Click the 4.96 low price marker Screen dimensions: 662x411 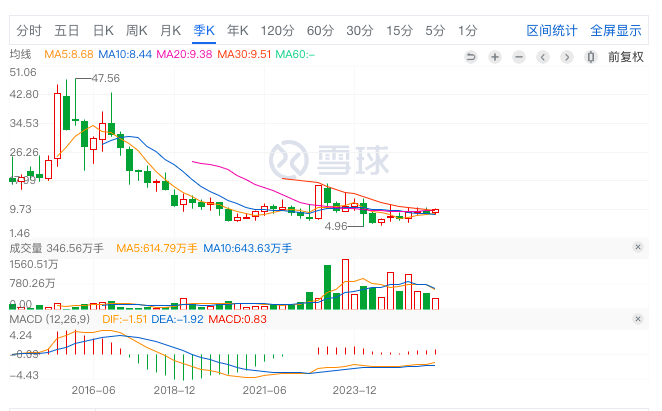[336, 226]
